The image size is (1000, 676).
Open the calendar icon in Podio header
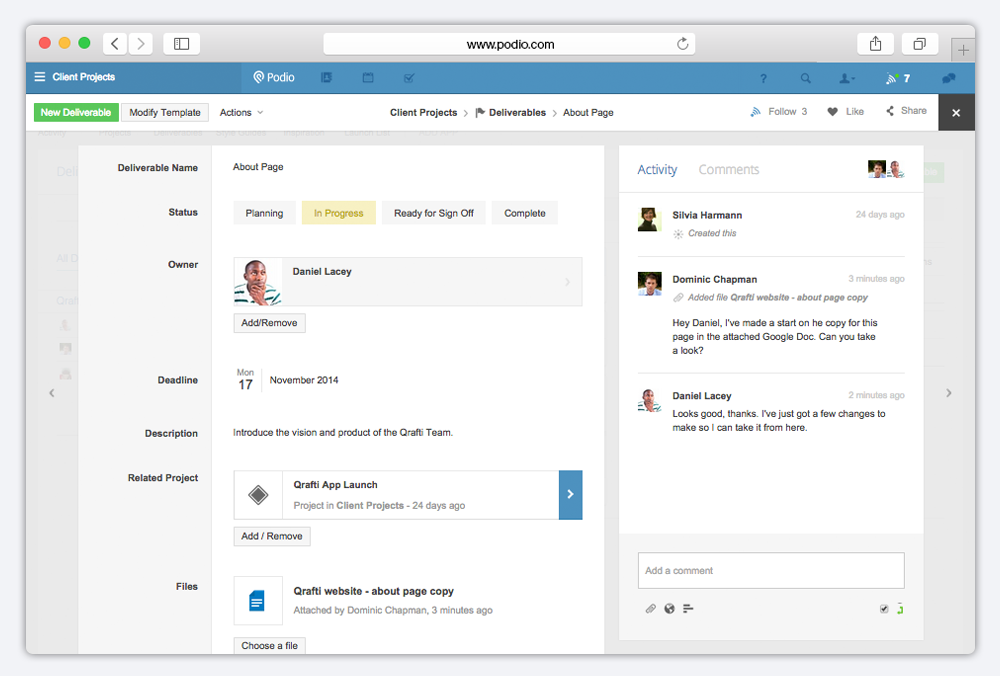(368, 78)
